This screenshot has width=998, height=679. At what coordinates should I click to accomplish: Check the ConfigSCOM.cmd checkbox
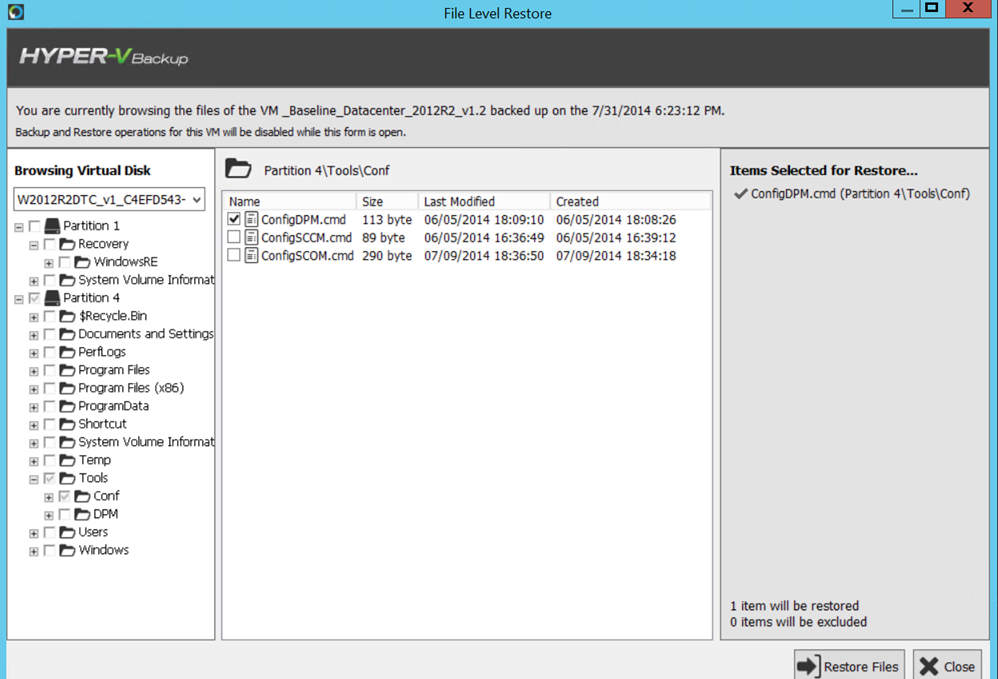(234, 255)
